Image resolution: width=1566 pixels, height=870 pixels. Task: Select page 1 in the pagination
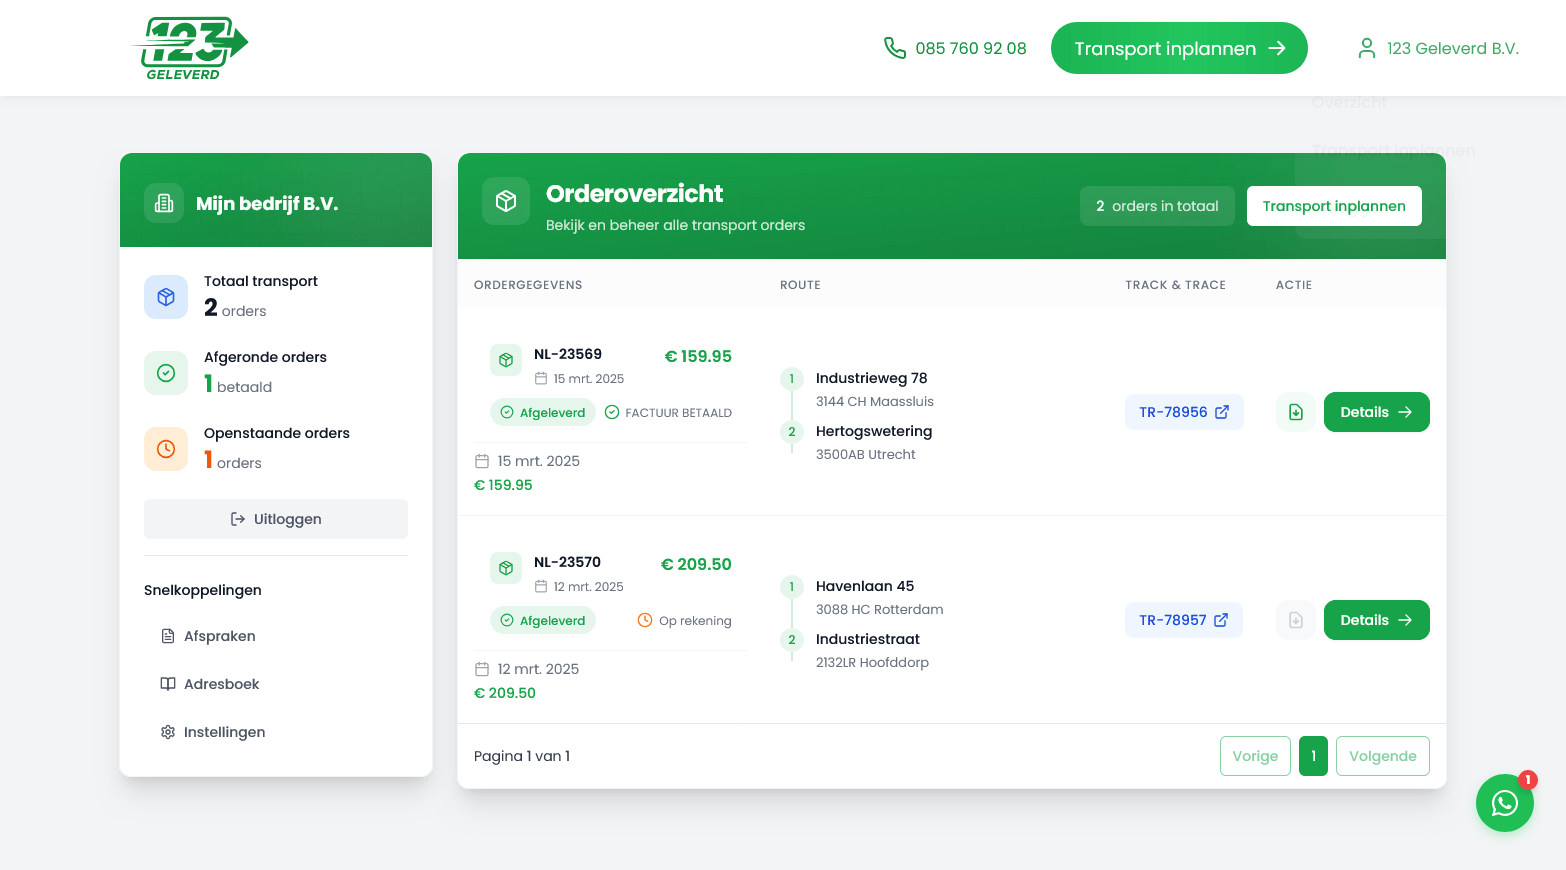(x=1313, y=756)
